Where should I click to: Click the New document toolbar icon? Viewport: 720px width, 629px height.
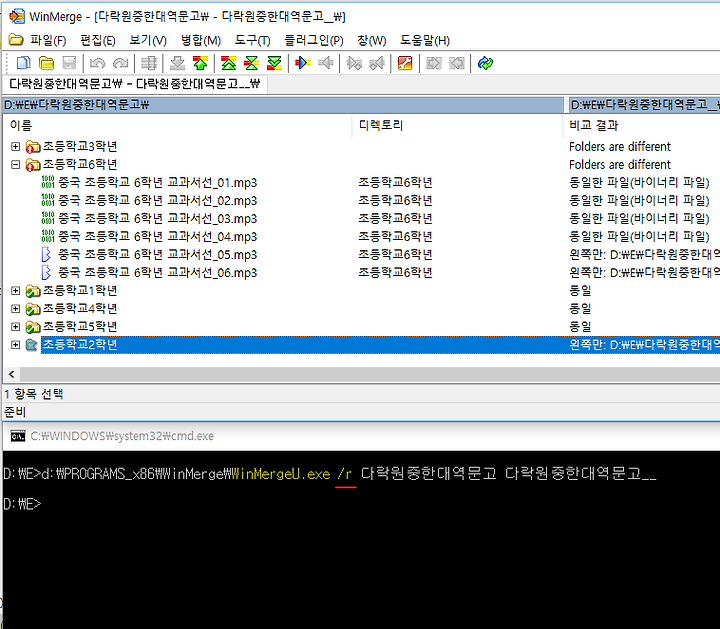pyautogui.click(x=23, y=63)
